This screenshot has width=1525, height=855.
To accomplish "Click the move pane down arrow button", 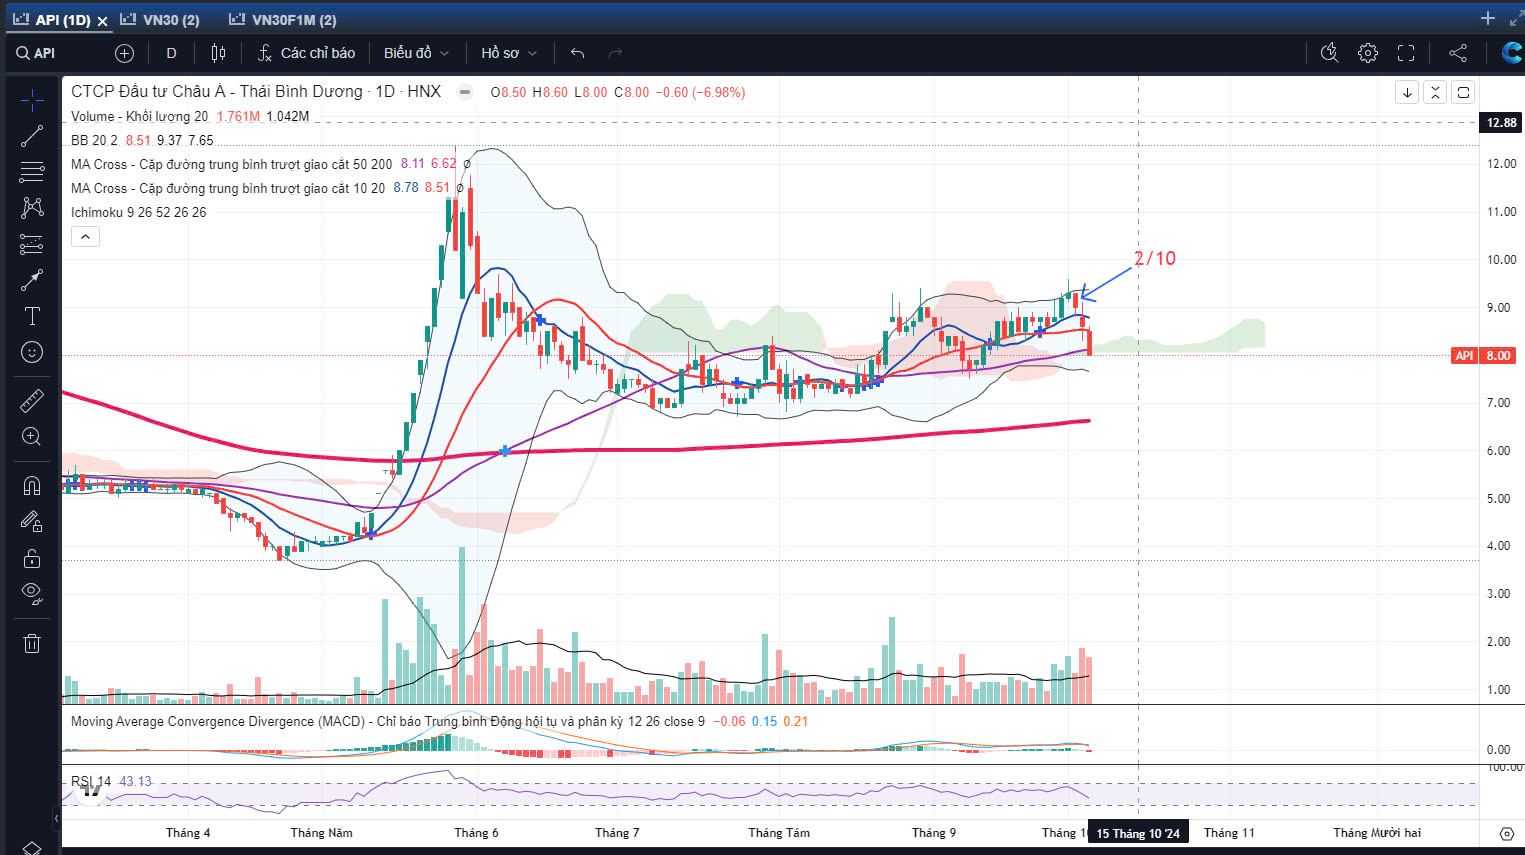I will 1407,92.
